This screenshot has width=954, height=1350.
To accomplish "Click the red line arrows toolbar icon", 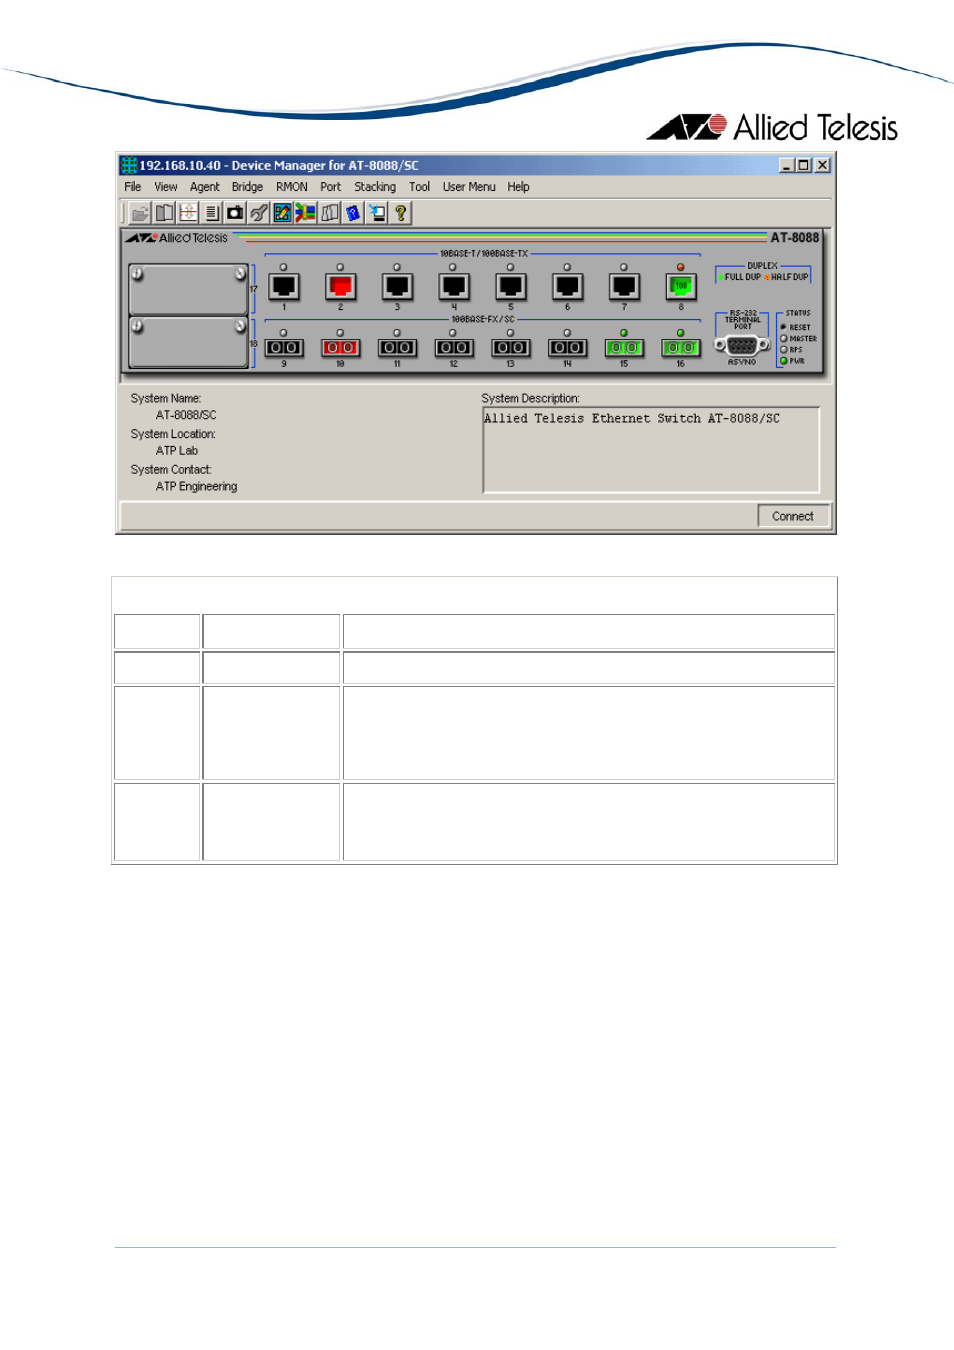I will pyautogui.click(x=188, y=213).
